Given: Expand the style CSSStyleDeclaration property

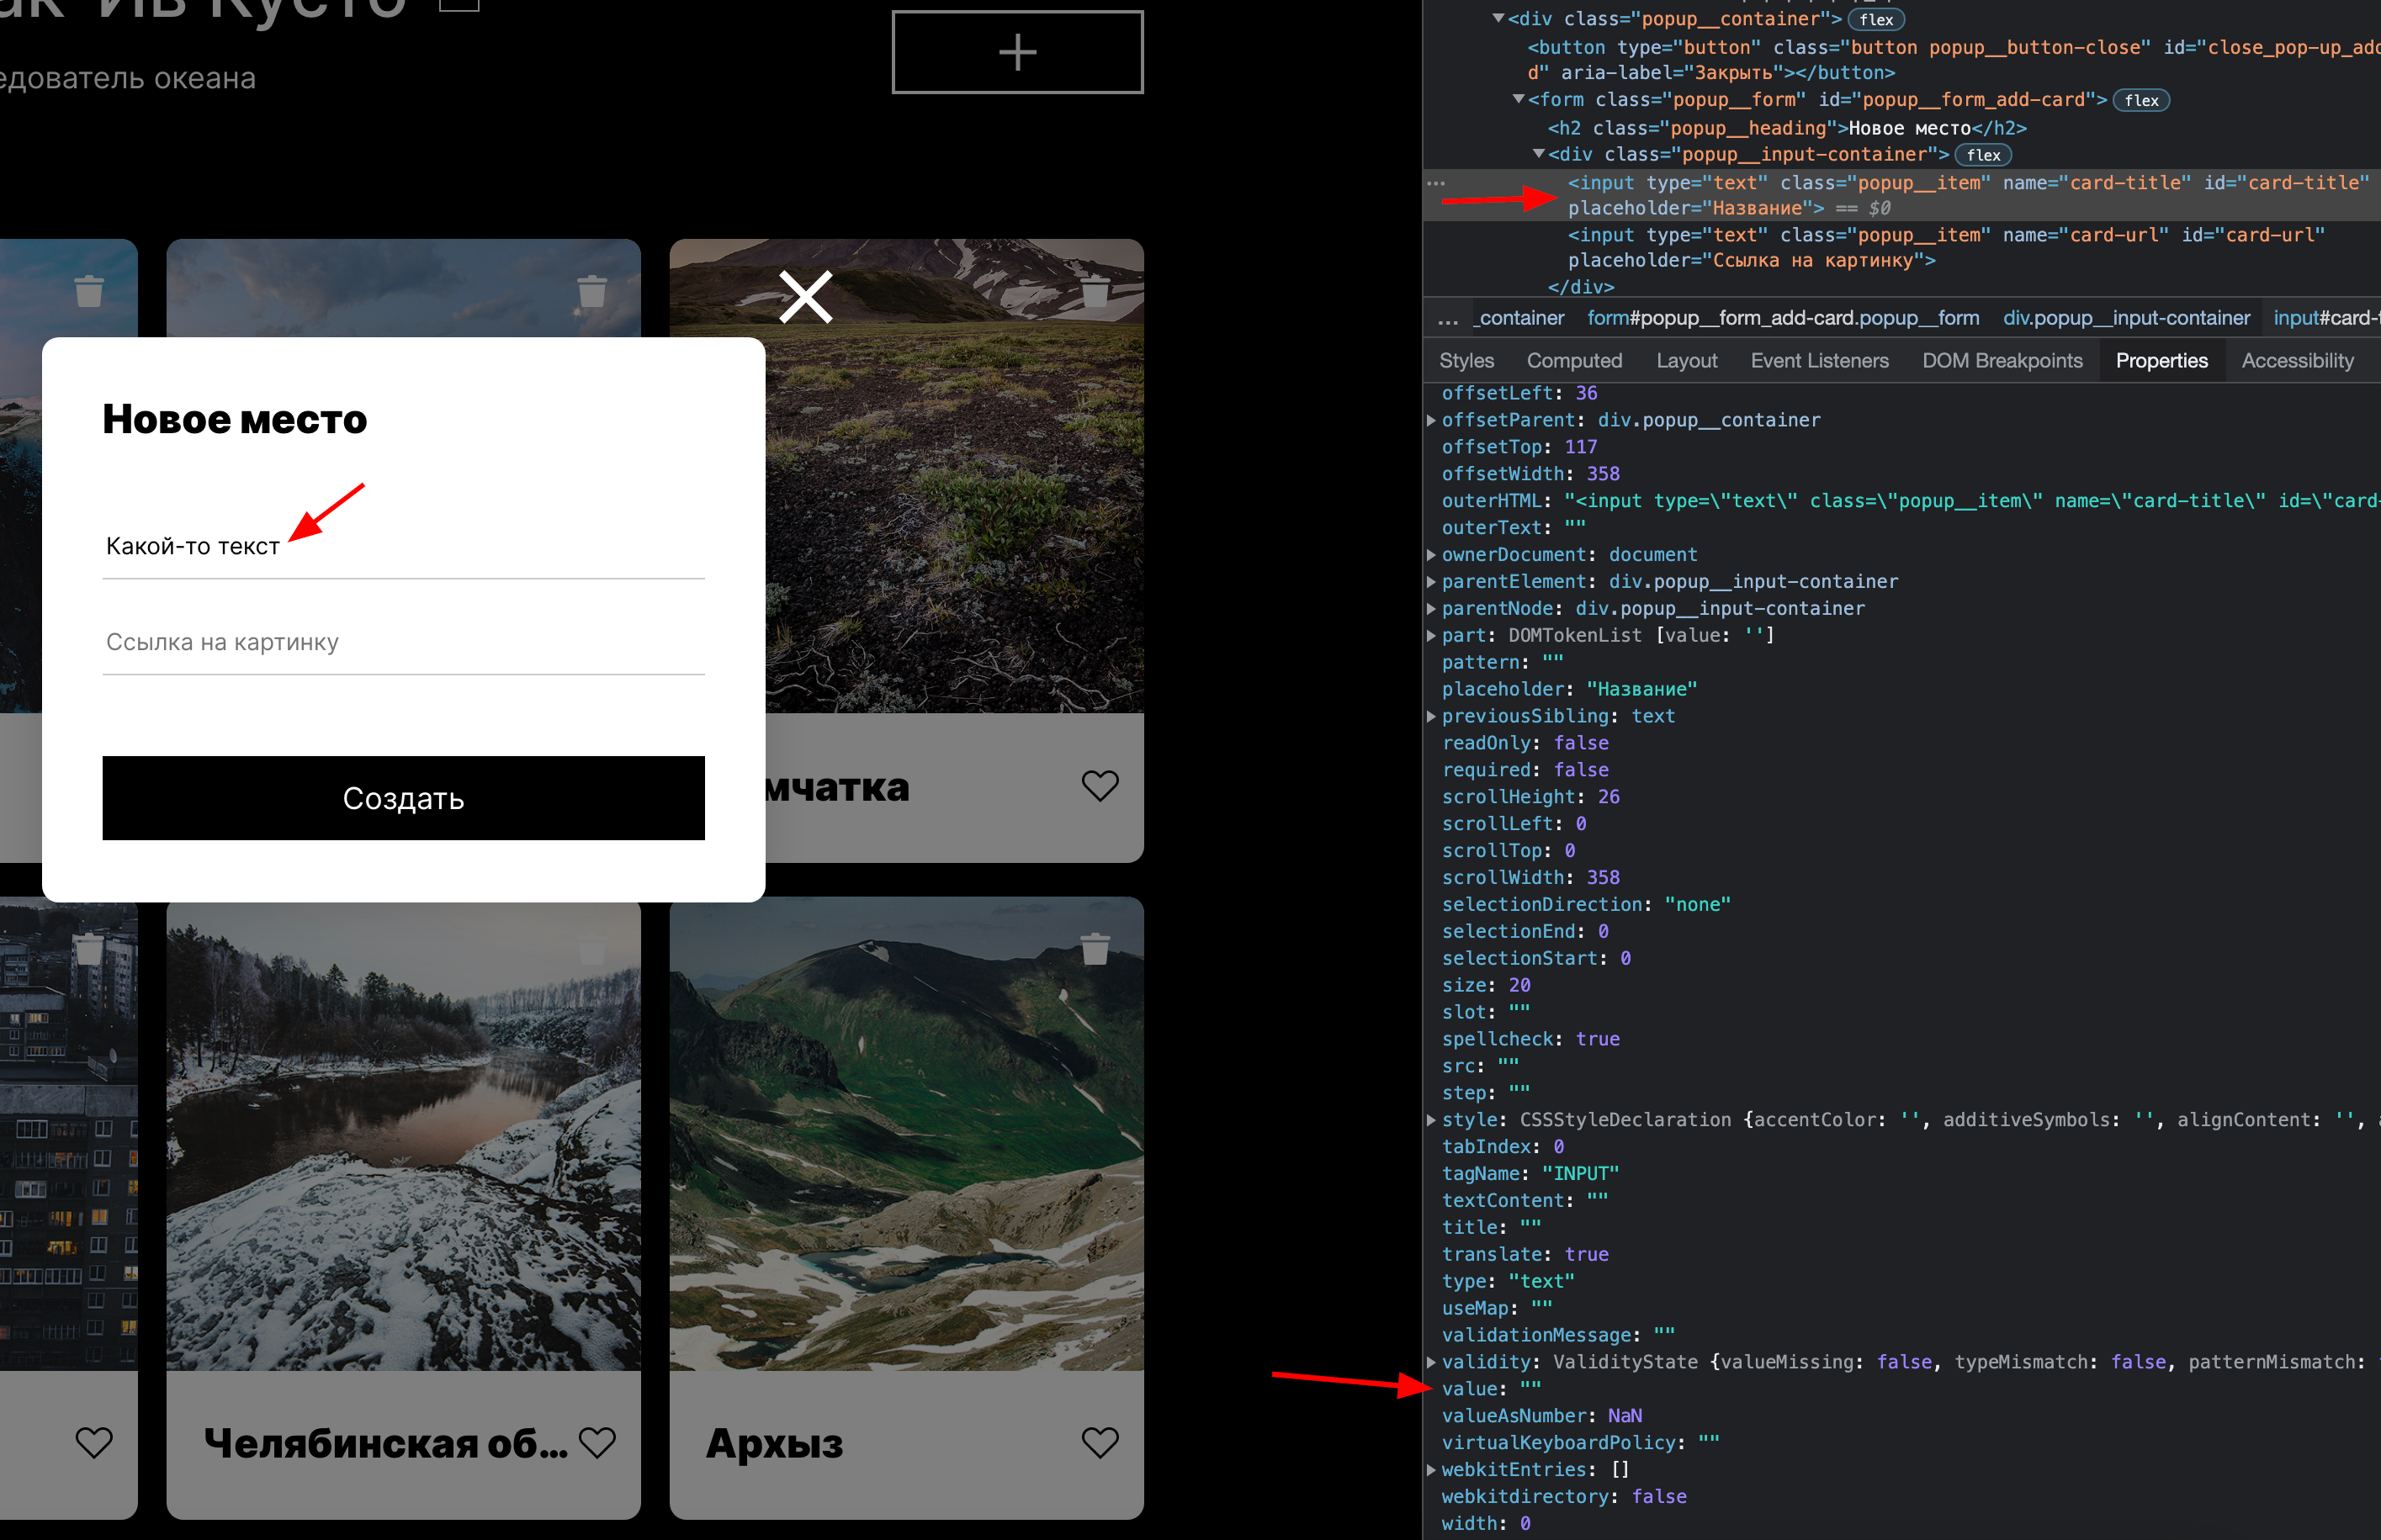Looking at the screenshot, I should [1433, 1119].
